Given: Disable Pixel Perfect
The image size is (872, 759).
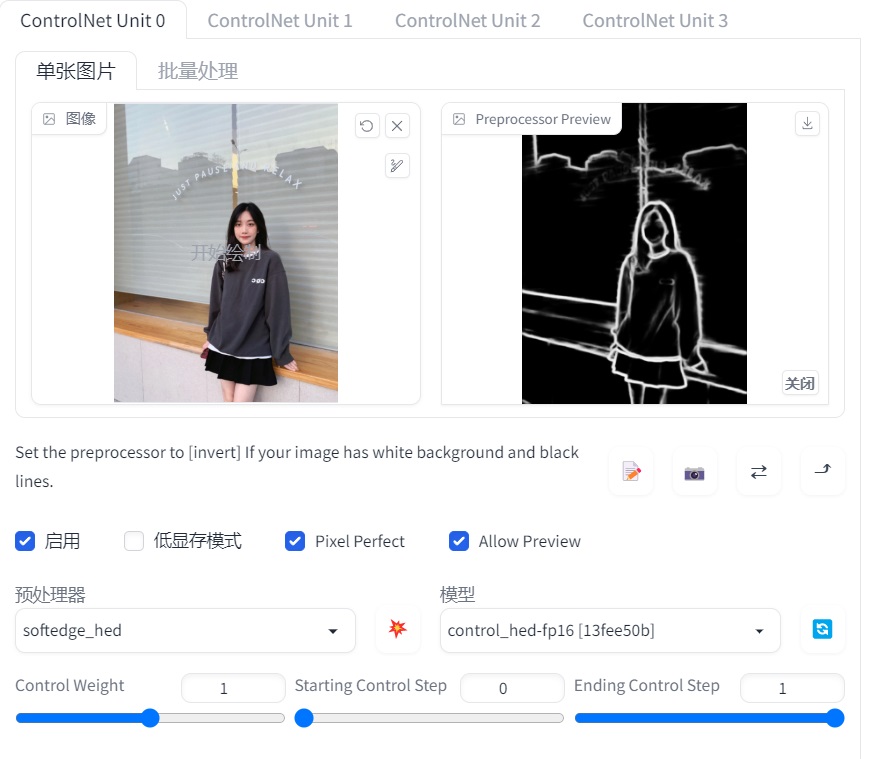Looking at the screenshot, I should pyautogui.click(x=295, y=541).
